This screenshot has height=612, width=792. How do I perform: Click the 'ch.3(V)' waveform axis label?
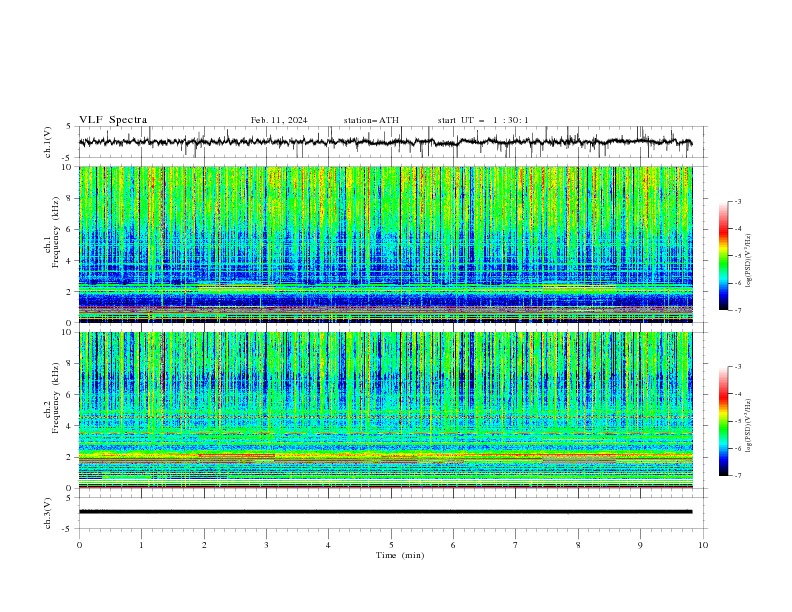[48, 513]
